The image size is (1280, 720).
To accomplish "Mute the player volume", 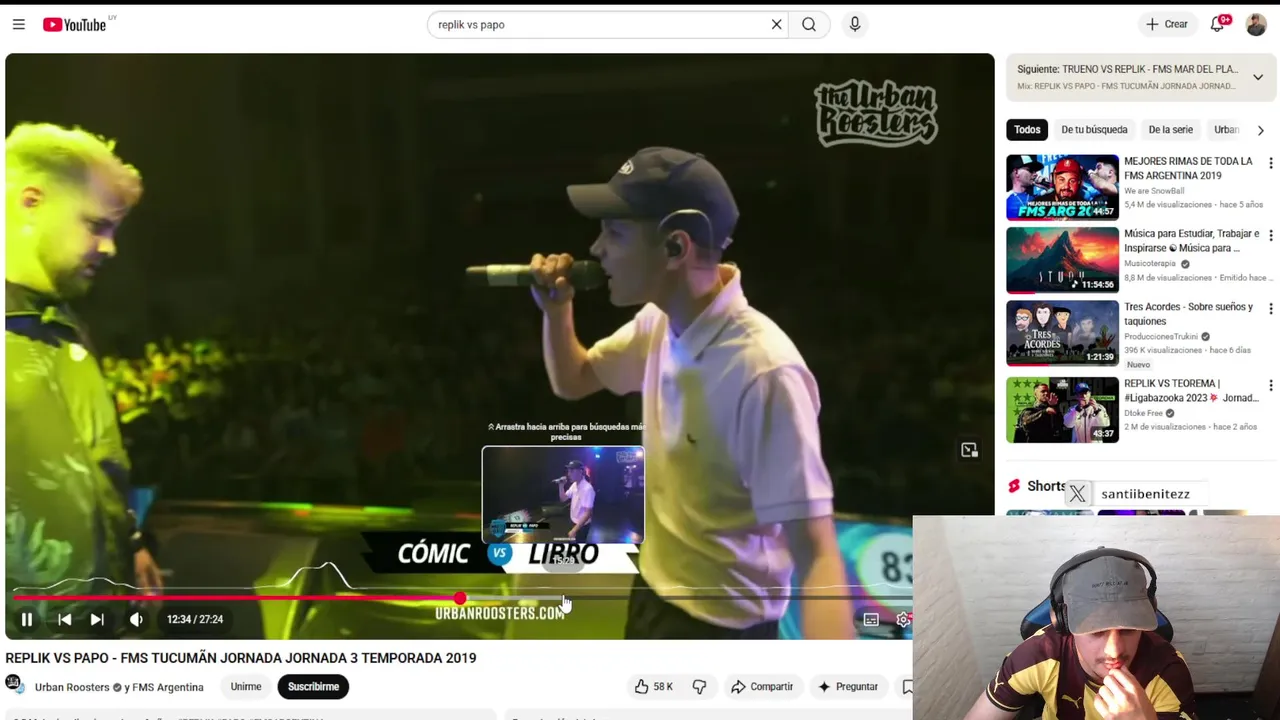I will point(136,619).
